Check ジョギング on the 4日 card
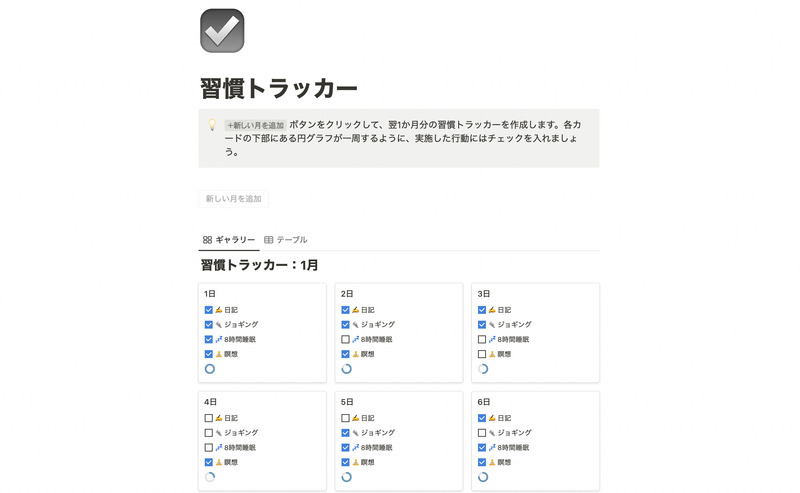Image resolution: width=800 pixels, height=493 pixels. pos(209,433)
